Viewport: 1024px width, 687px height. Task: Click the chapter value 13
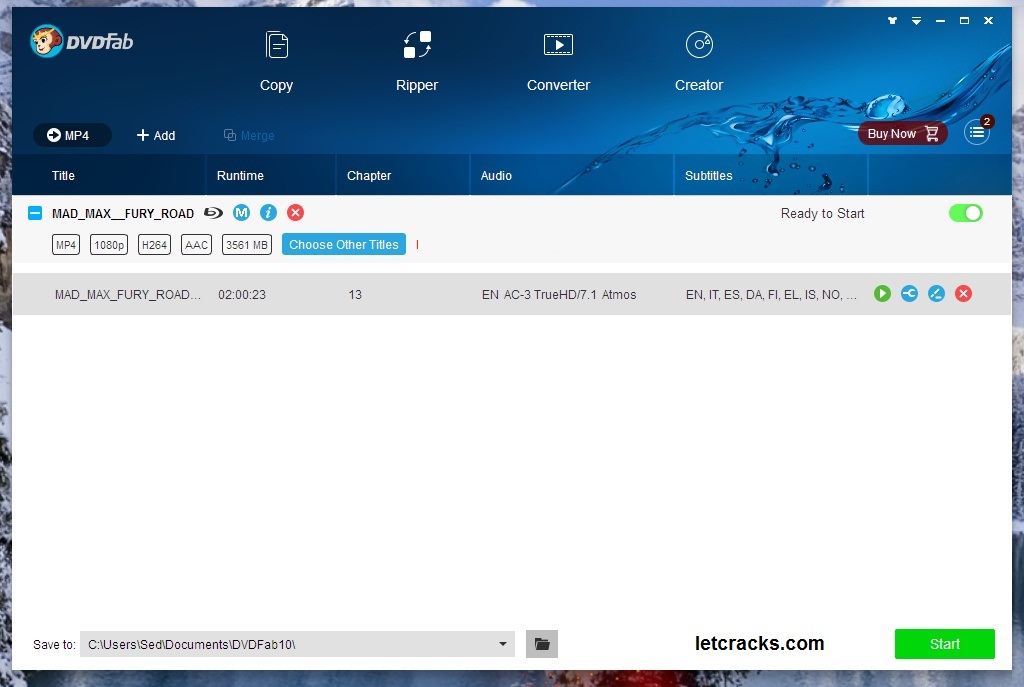[355, 295]
